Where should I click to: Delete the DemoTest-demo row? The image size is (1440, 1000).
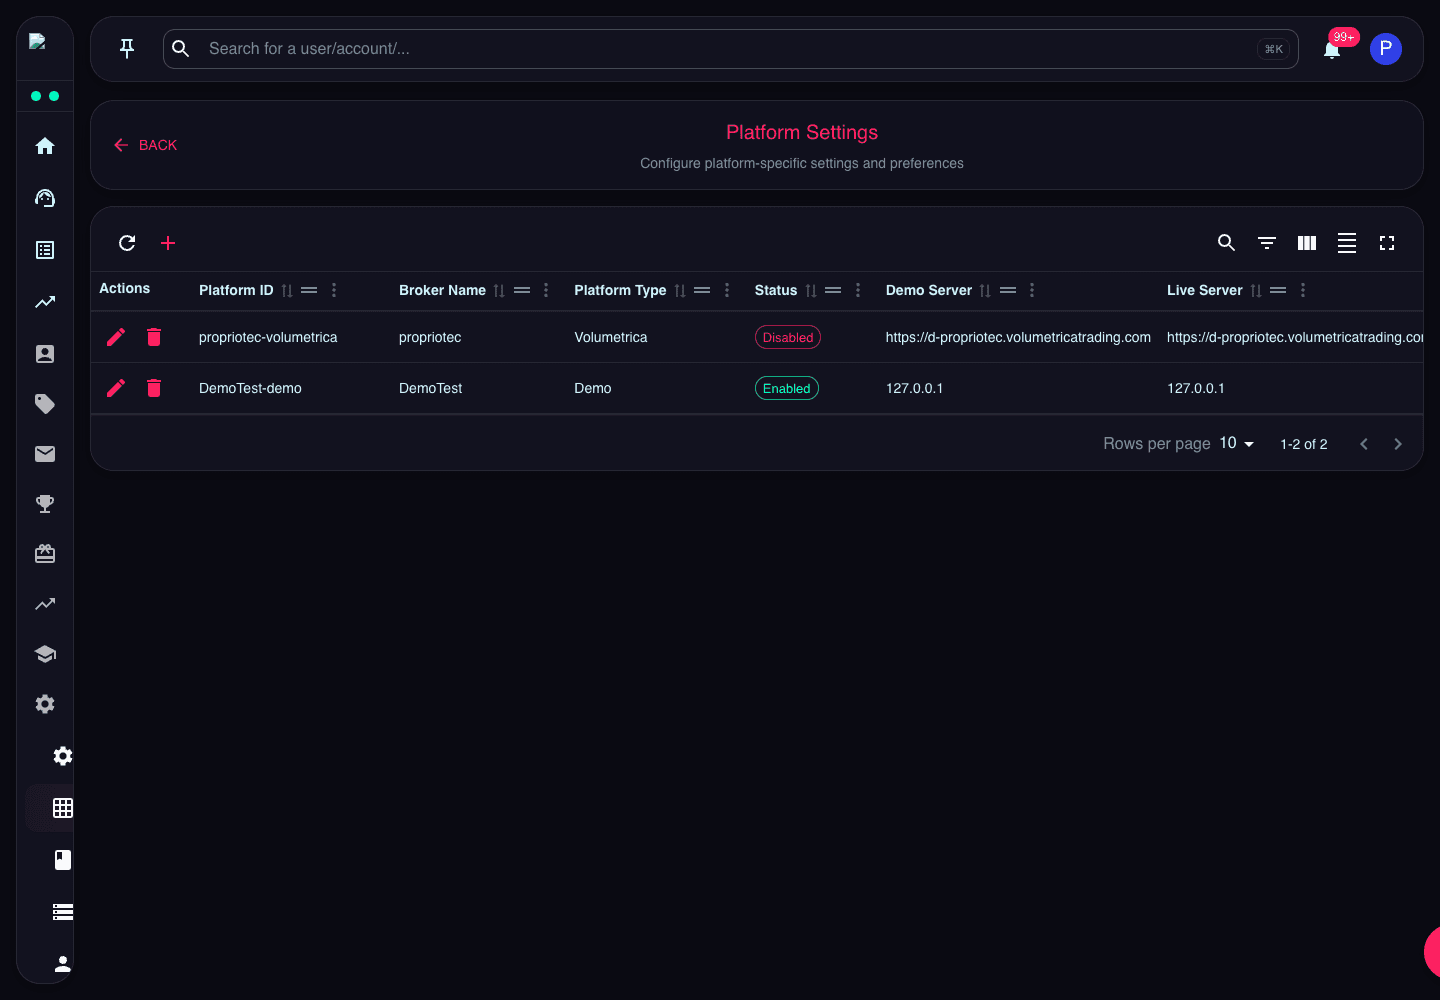(154, 388)
